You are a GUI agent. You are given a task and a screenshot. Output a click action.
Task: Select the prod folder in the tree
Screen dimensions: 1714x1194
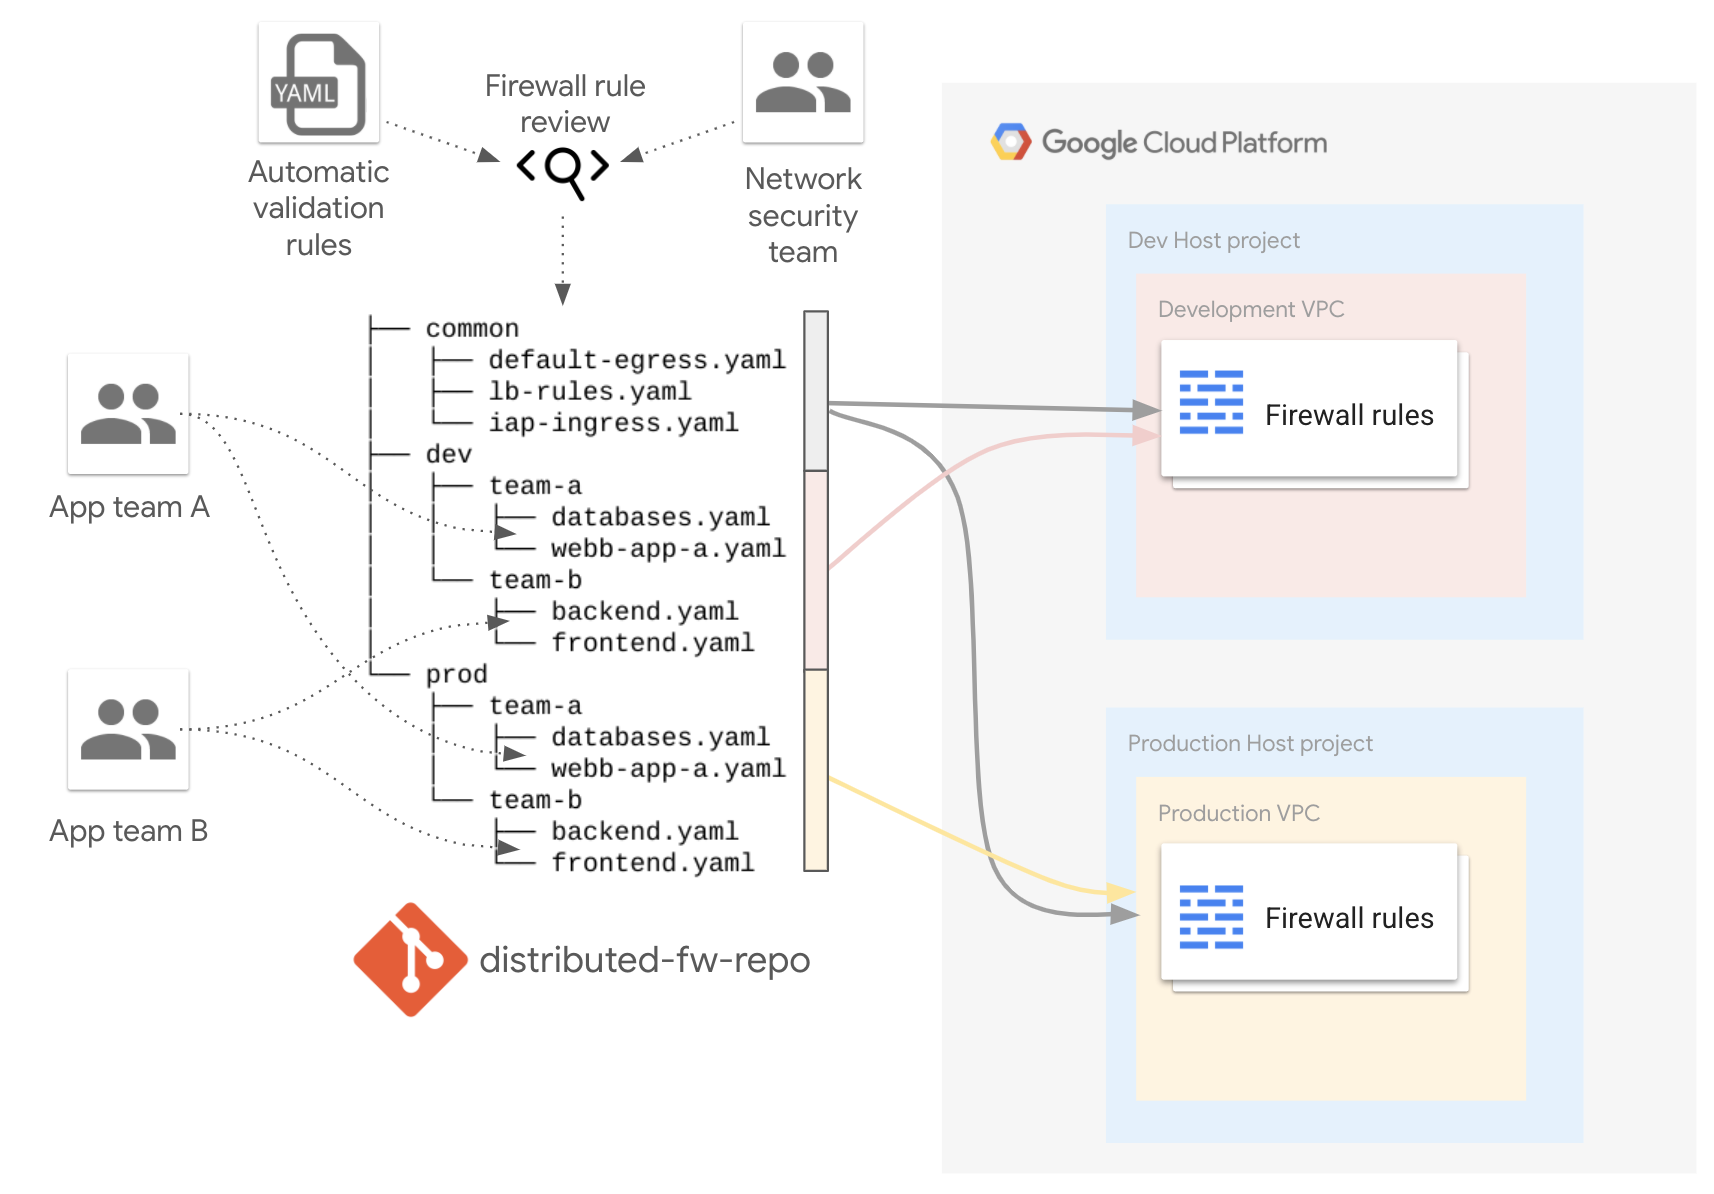coord(456,674)
